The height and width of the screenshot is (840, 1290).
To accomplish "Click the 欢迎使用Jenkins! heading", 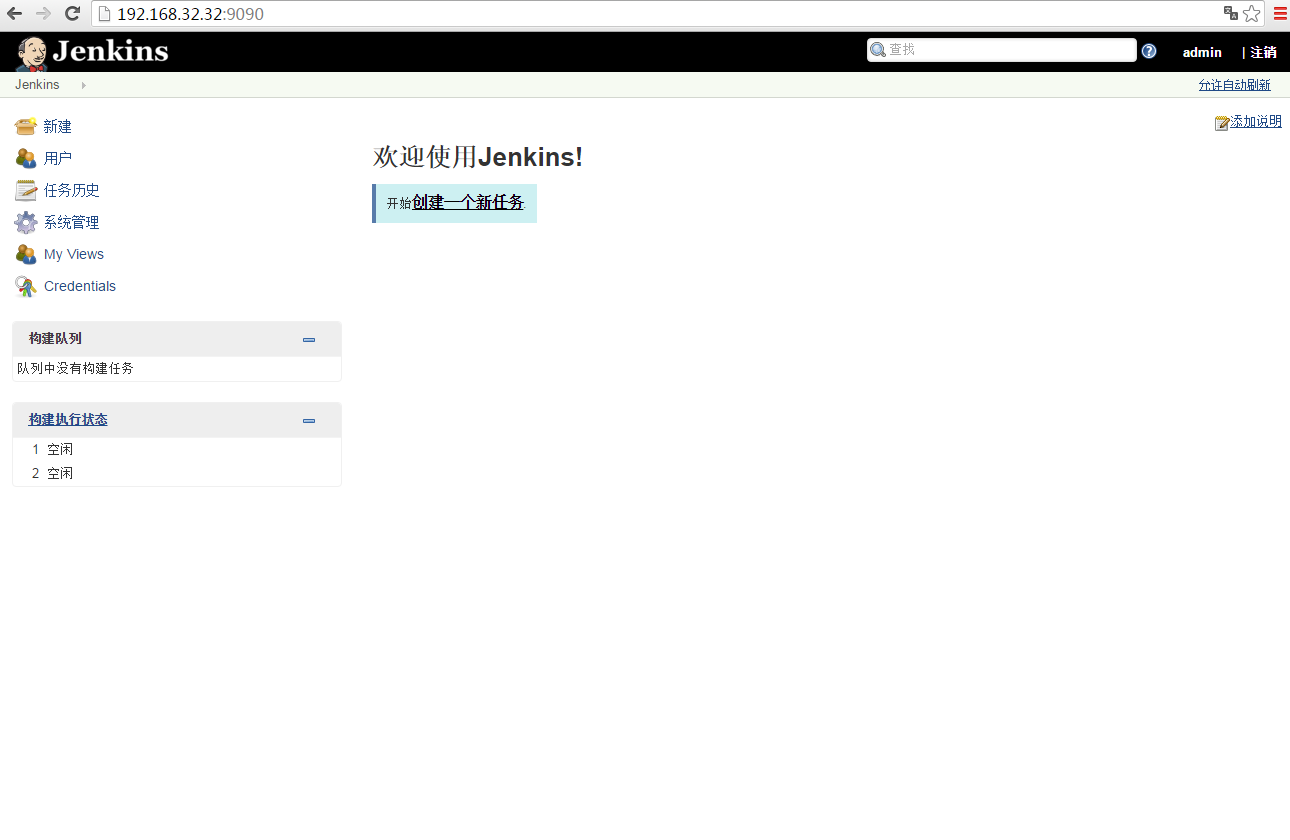I will click(x=478, y=157).
